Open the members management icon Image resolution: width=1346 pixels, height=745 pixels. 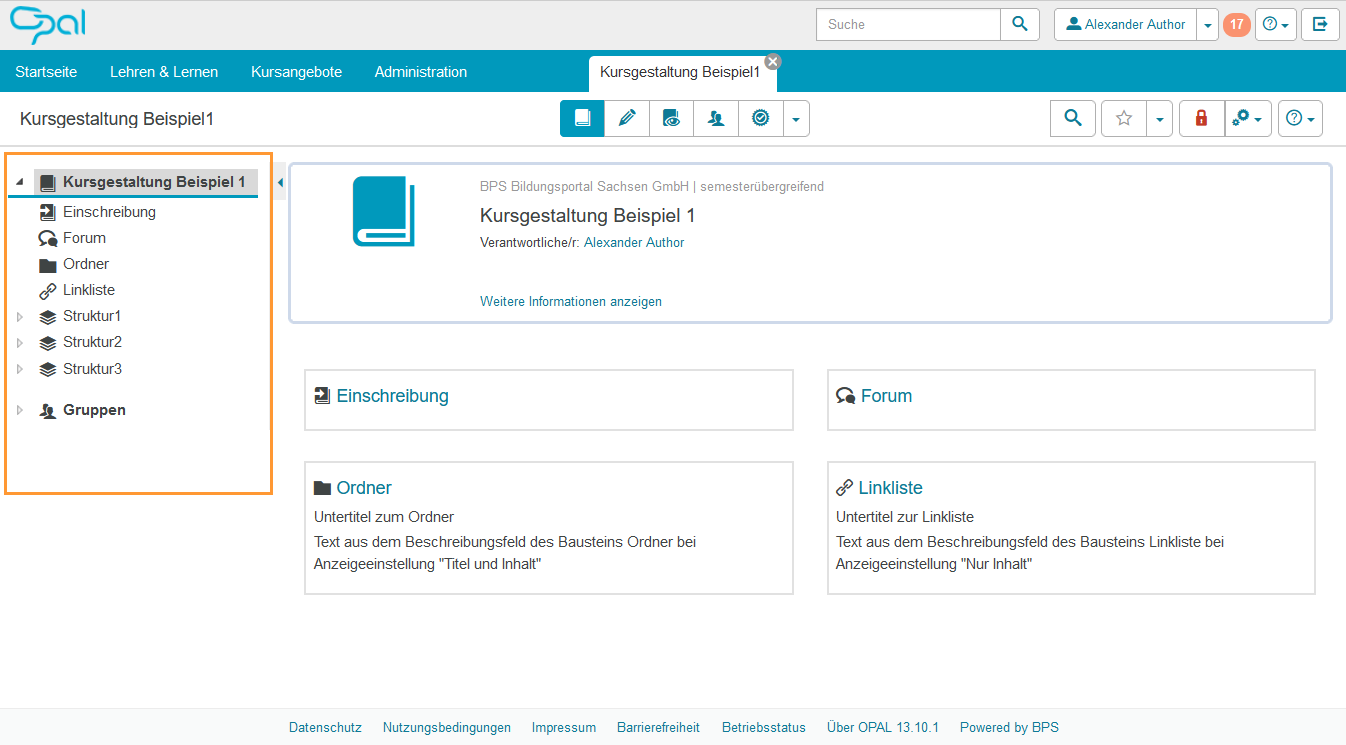coord(716,118)
